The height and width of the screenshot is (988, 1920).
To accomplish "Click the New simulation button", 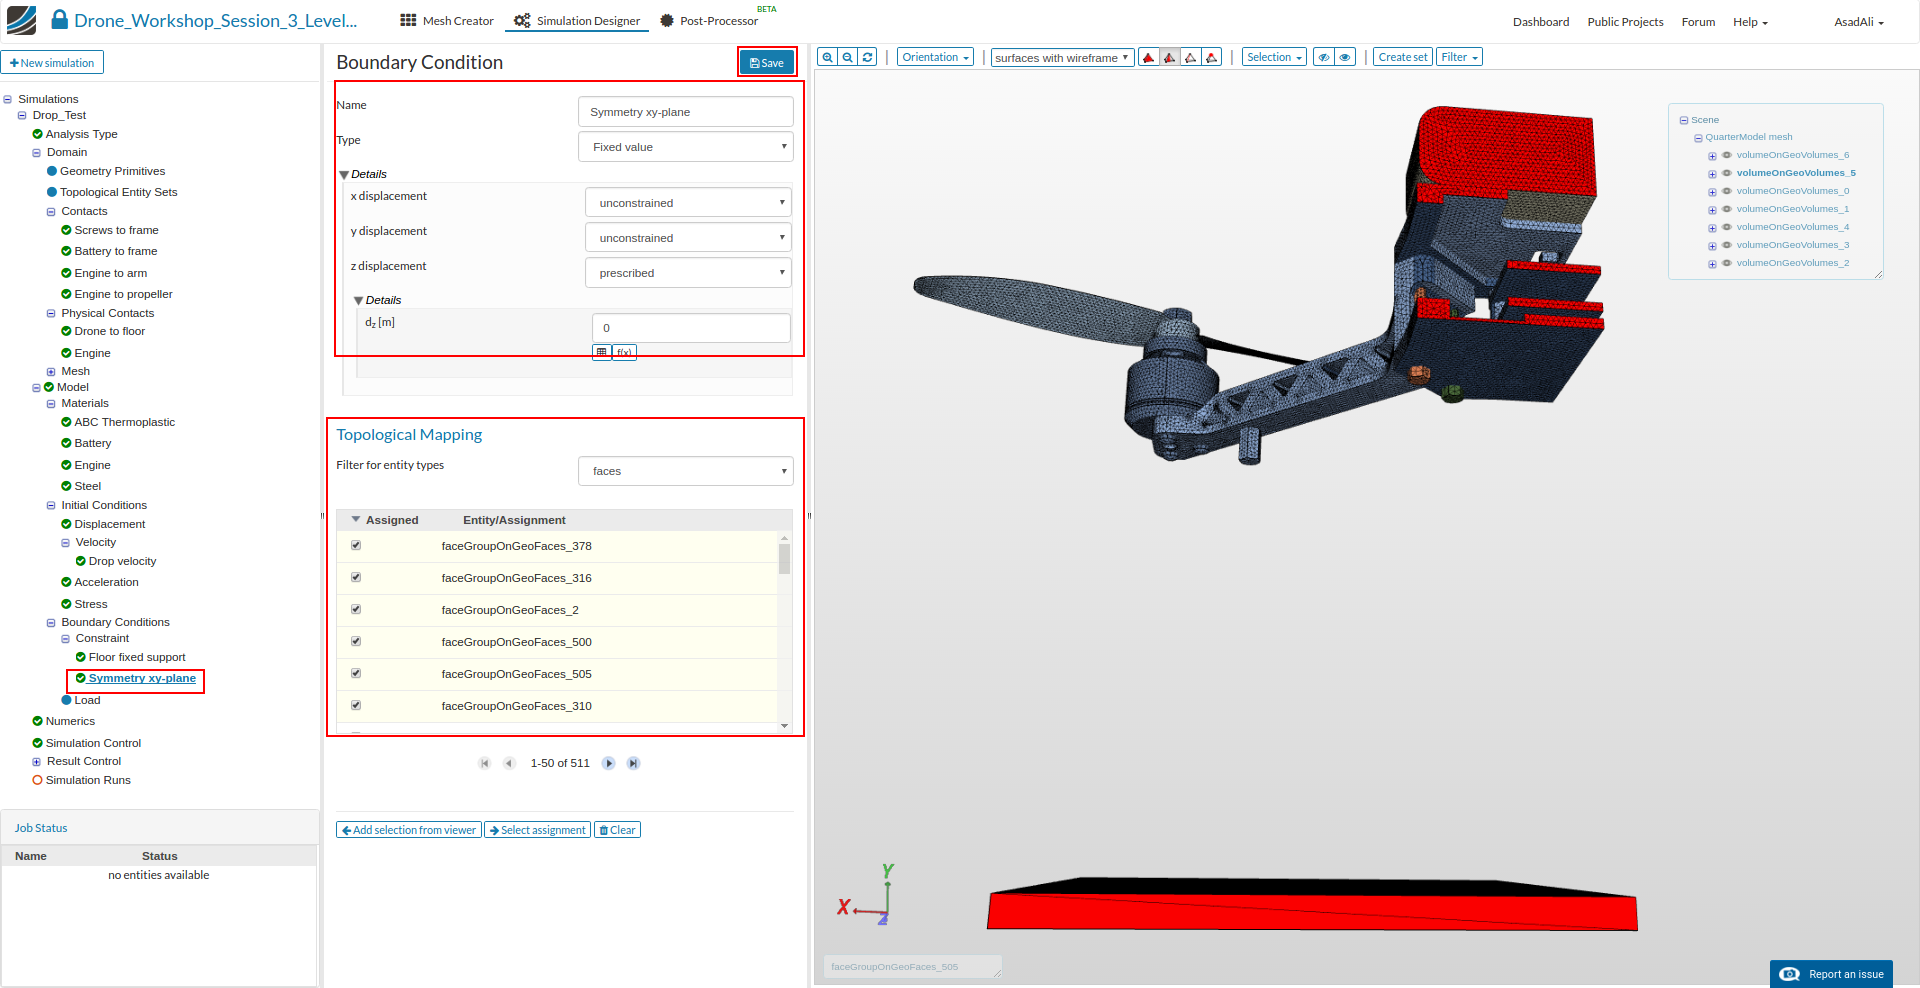I will [52, 63].
